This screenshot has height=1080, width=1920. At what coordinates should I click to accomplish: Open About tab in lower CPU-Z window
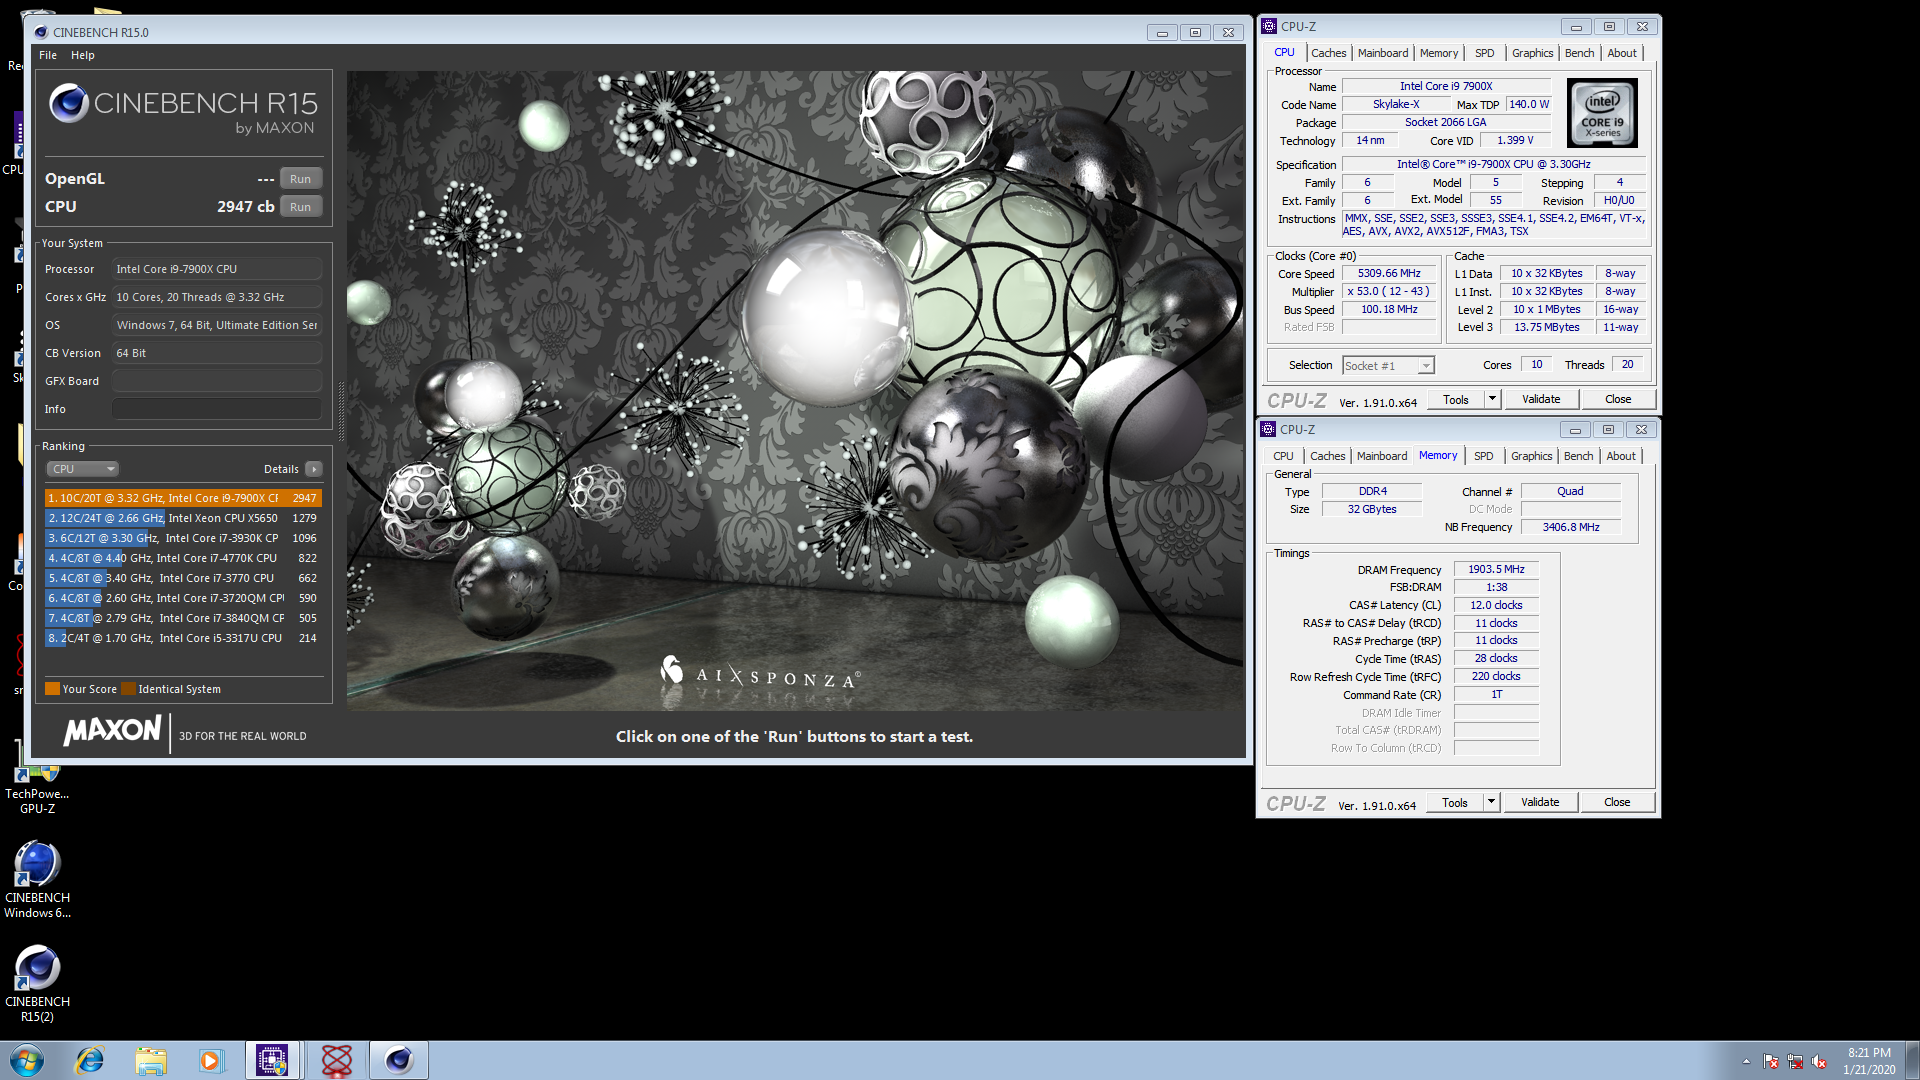tap(1621, 456)
